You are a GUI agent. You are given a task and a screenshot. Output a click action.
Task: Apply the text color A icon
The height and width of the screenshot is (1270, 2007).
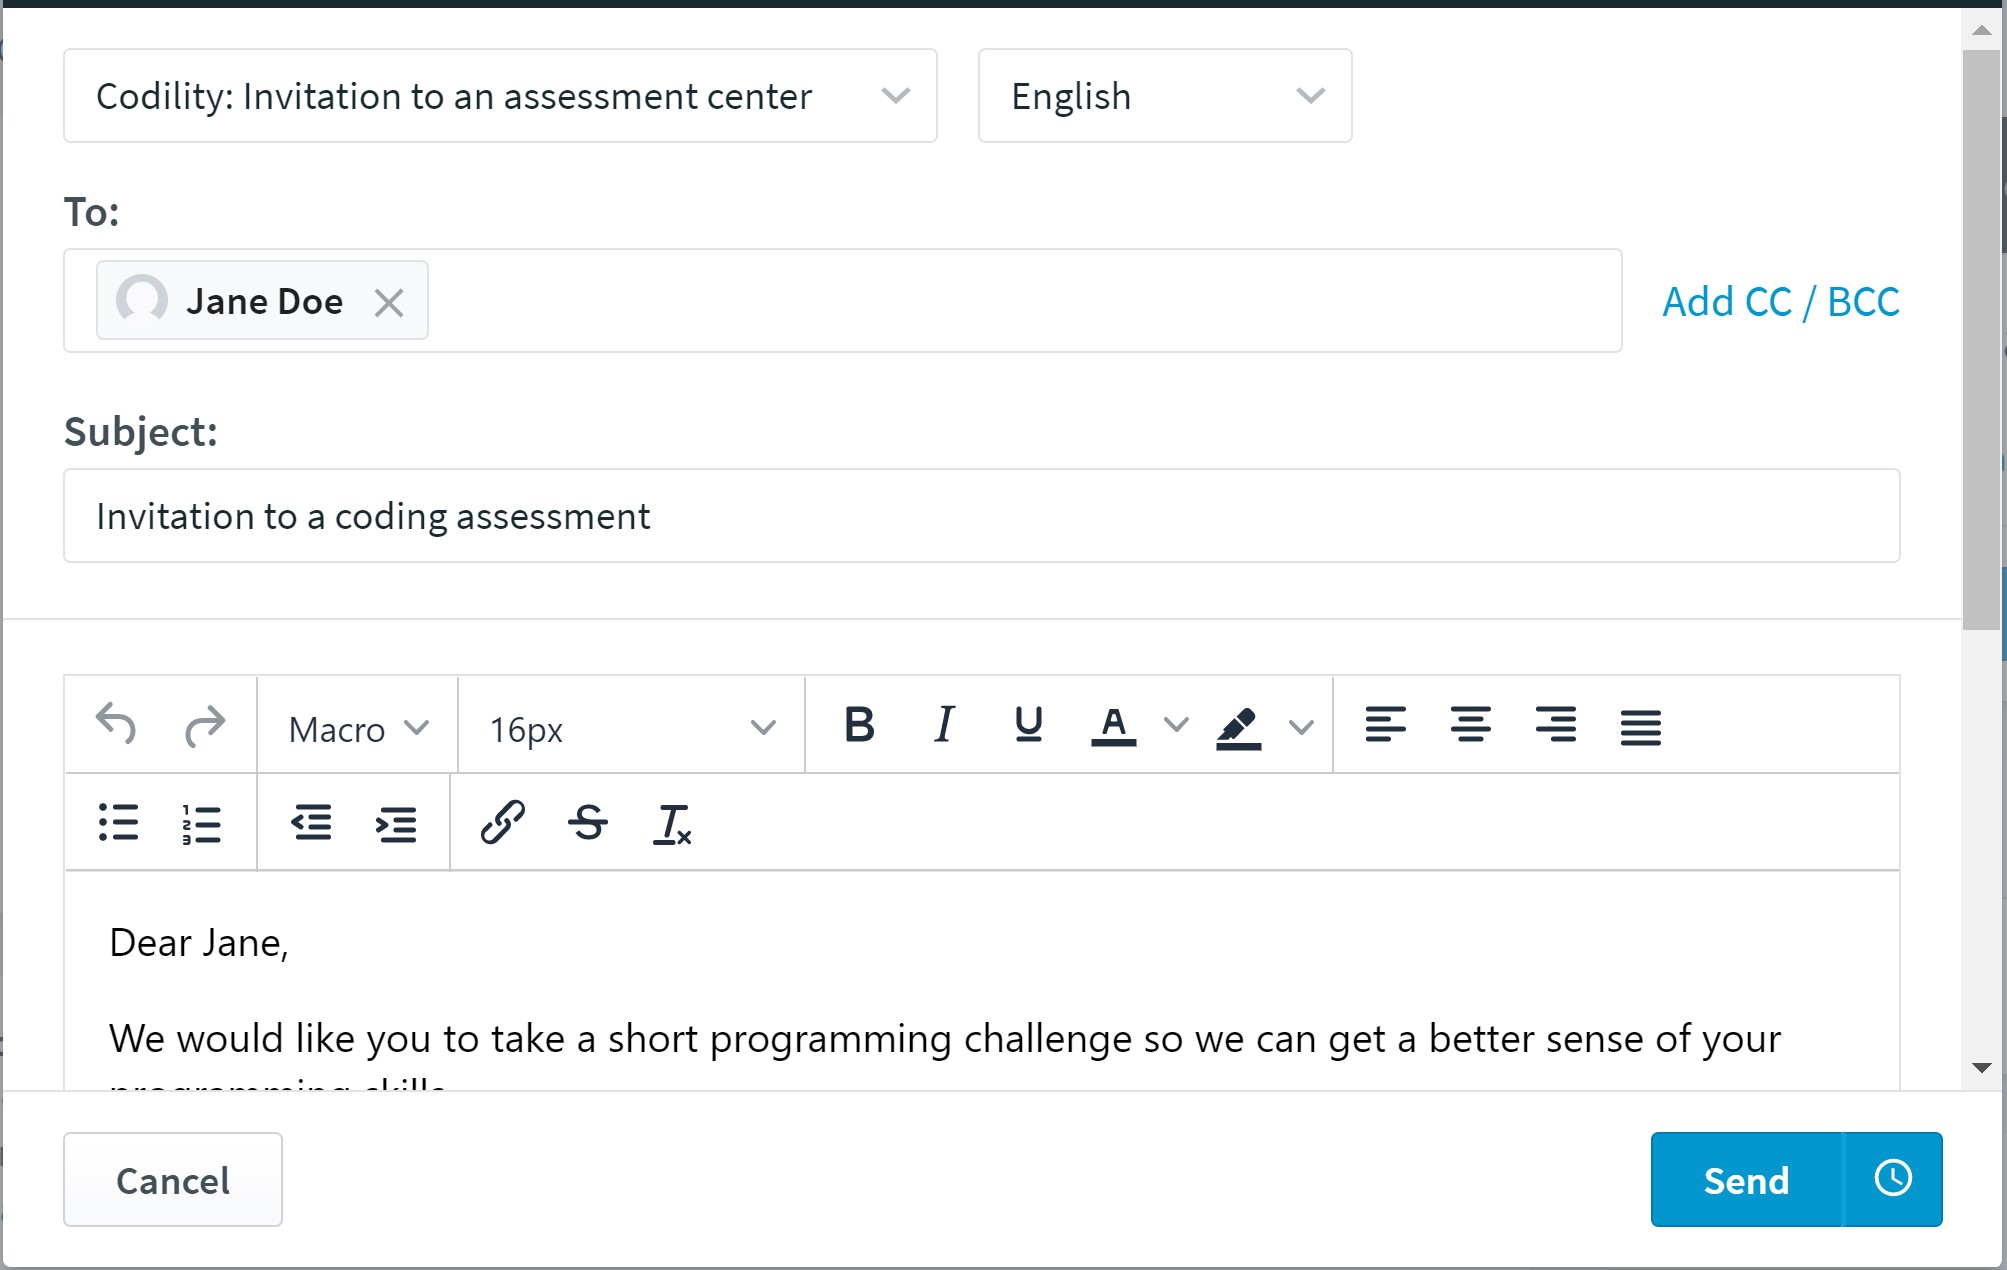click(1113, 727)
